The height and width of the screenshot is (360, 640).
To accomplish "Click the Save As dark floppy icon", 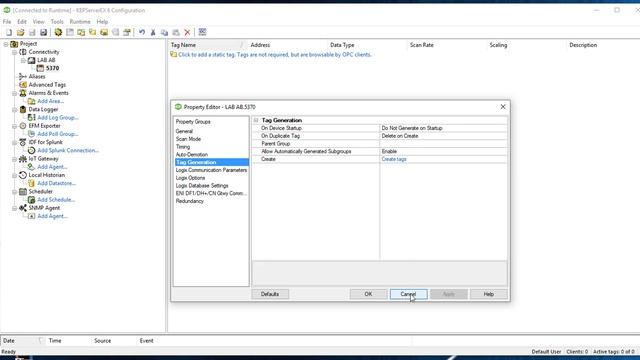I will pyautogui.click(x=43, y=32).
